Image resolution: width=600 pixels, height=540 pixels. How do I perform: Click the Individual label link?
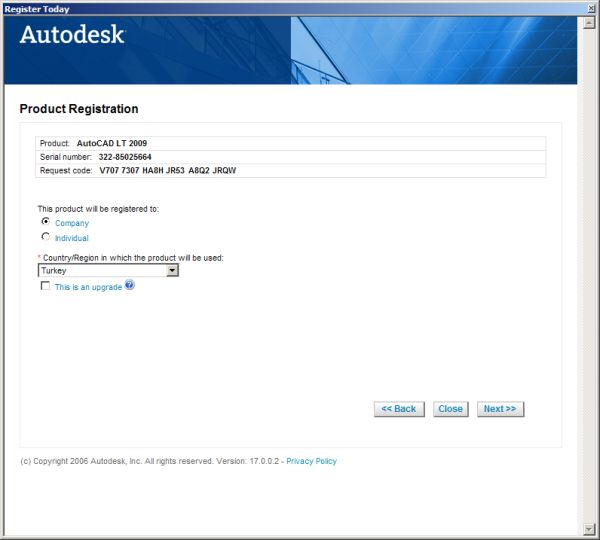point(72,238)
